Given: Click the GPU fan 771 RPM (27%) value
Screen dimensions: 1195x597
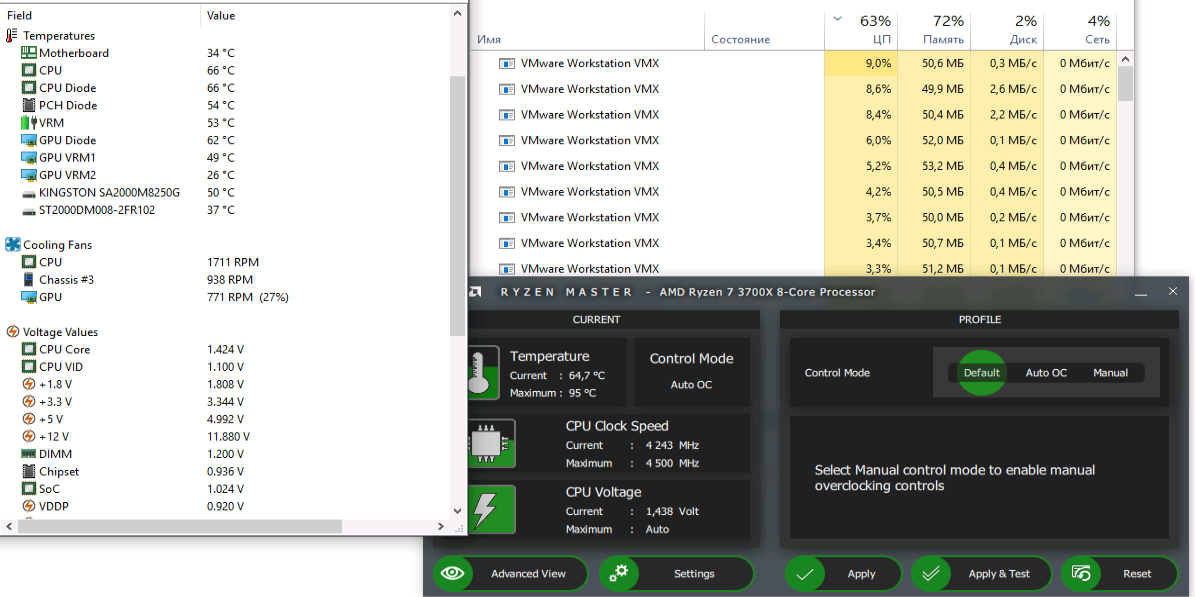Looking at the screenshot, I should tap(248, 297).
